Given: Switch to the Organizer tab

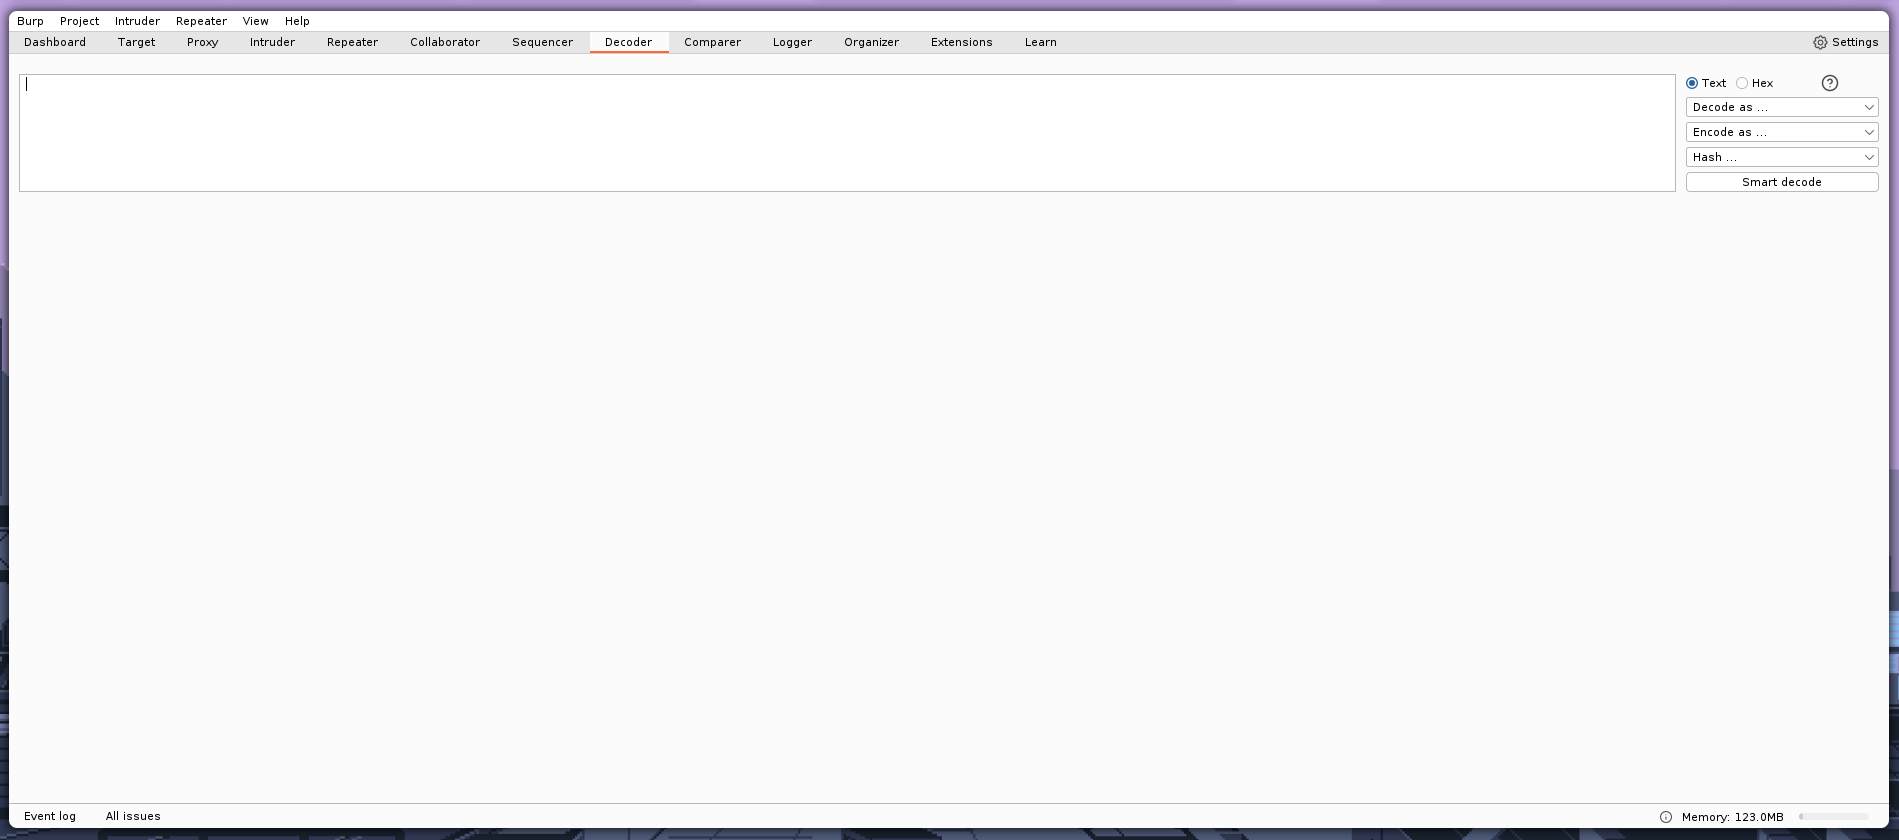Looking at the screenshot, I should point(871,42).
